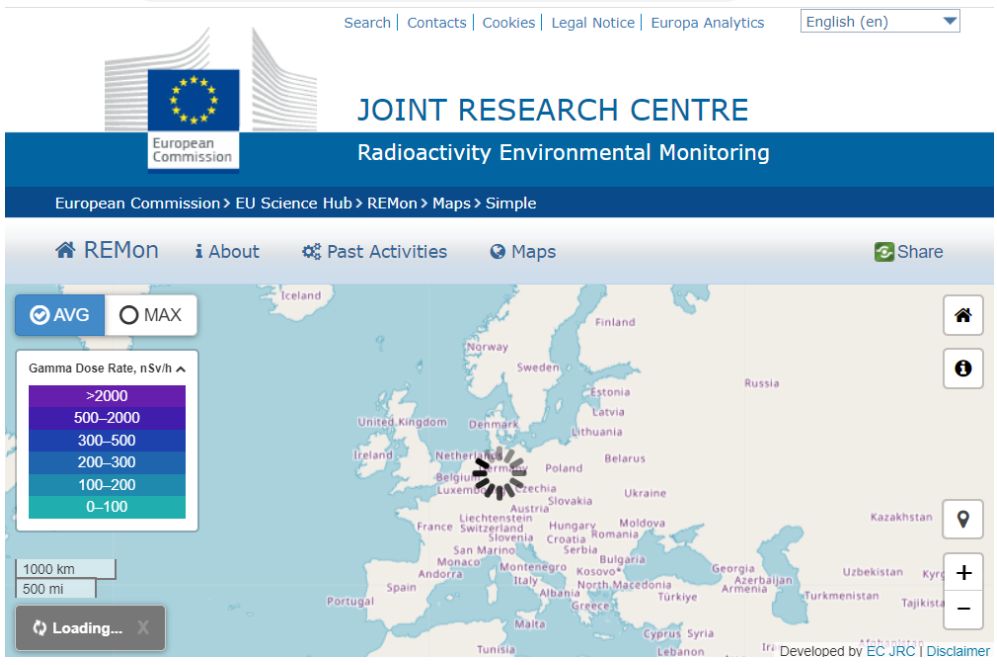Click the Share button label

(x=920, y=252)
